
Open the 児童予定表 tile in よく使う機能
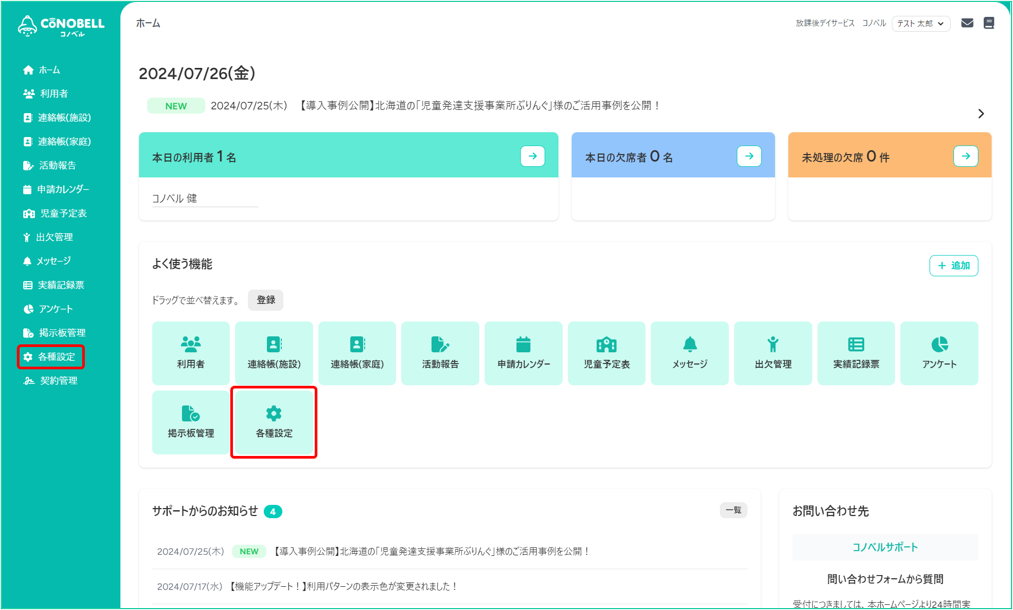[x=607, y=353]
